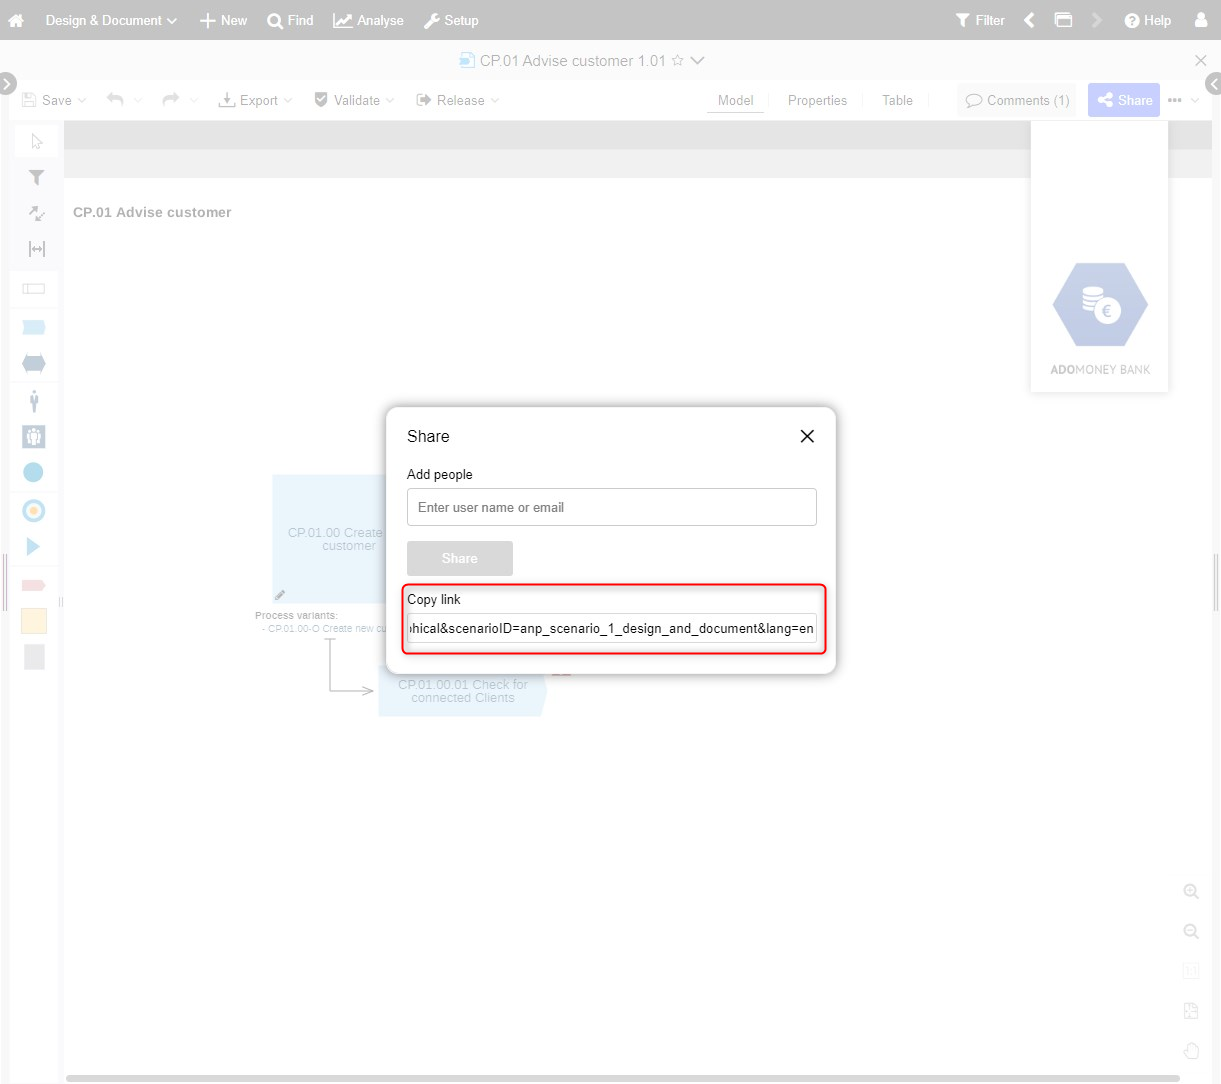Click the user name or email field
Screen dimensions: 1221x1084
point(612,507)
